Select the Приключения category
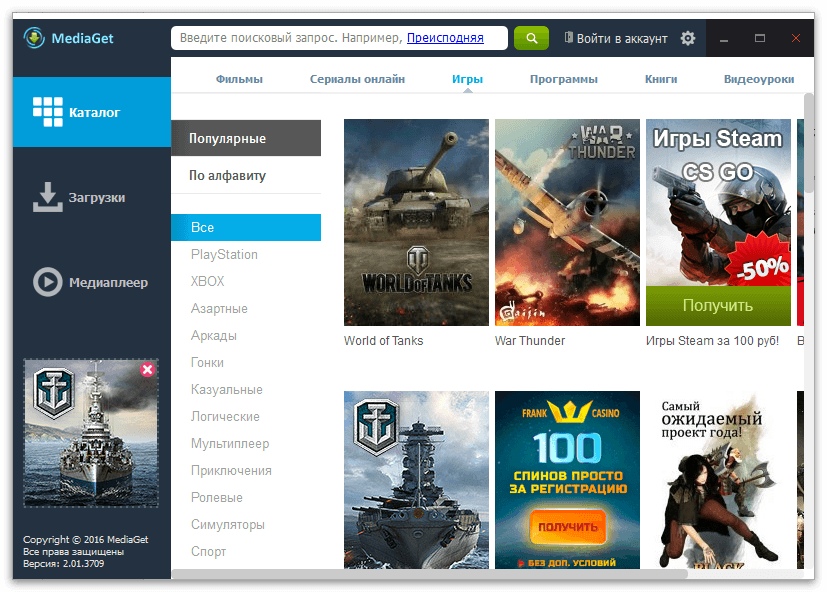Viewport: 827px width, 592px height. click(231, 471)
